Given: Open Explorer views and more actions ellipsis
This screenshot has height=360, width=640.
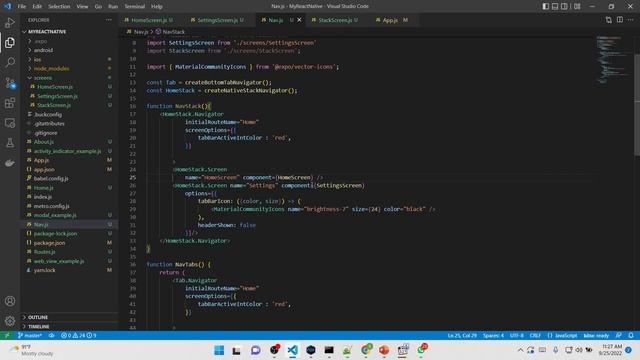Looking at the screenshot, I should tap(109, 20).
